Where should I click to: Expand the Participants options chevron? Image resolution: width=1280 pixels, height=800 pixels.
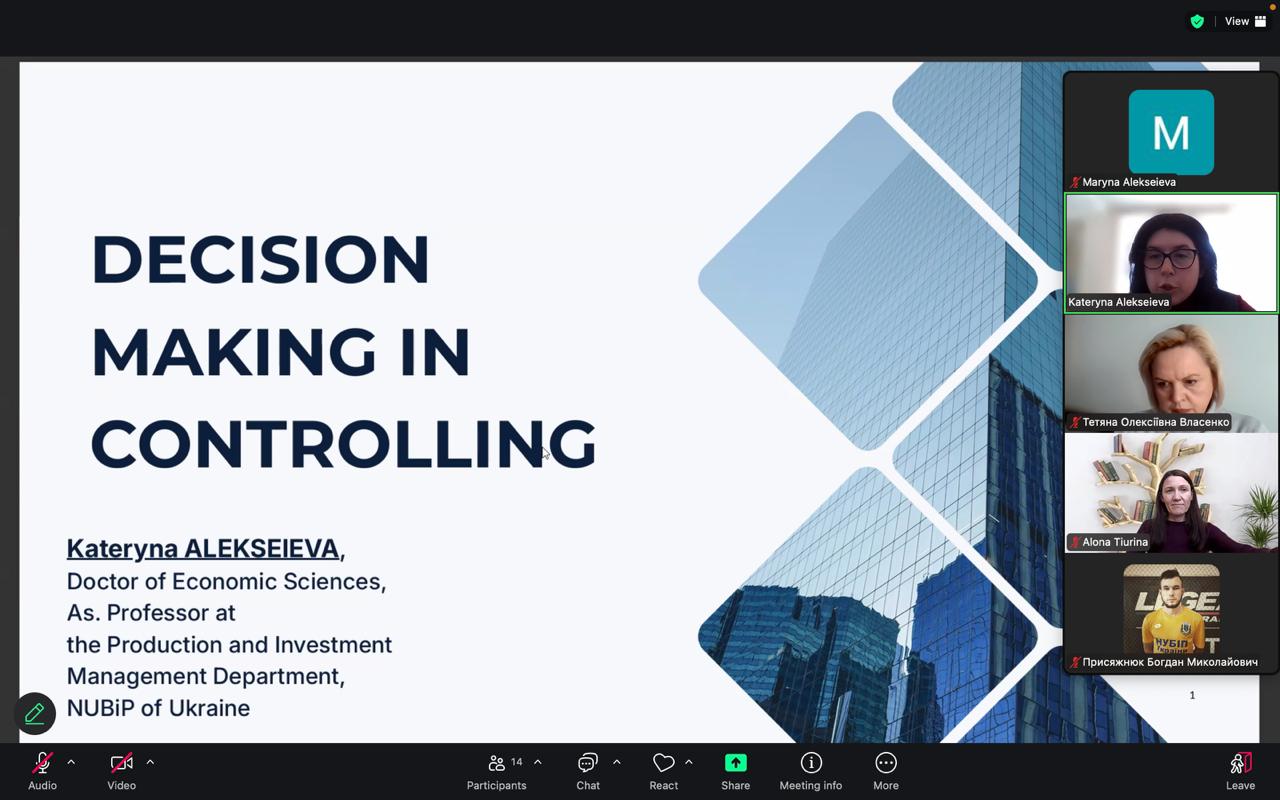point(538,762)
